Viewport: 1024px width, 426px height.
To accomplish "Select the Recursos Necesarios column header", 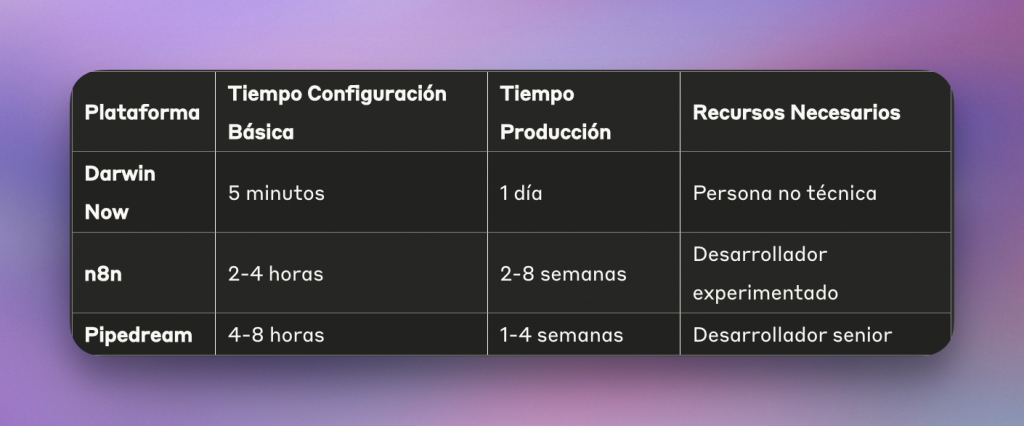I will click(796, 113).
